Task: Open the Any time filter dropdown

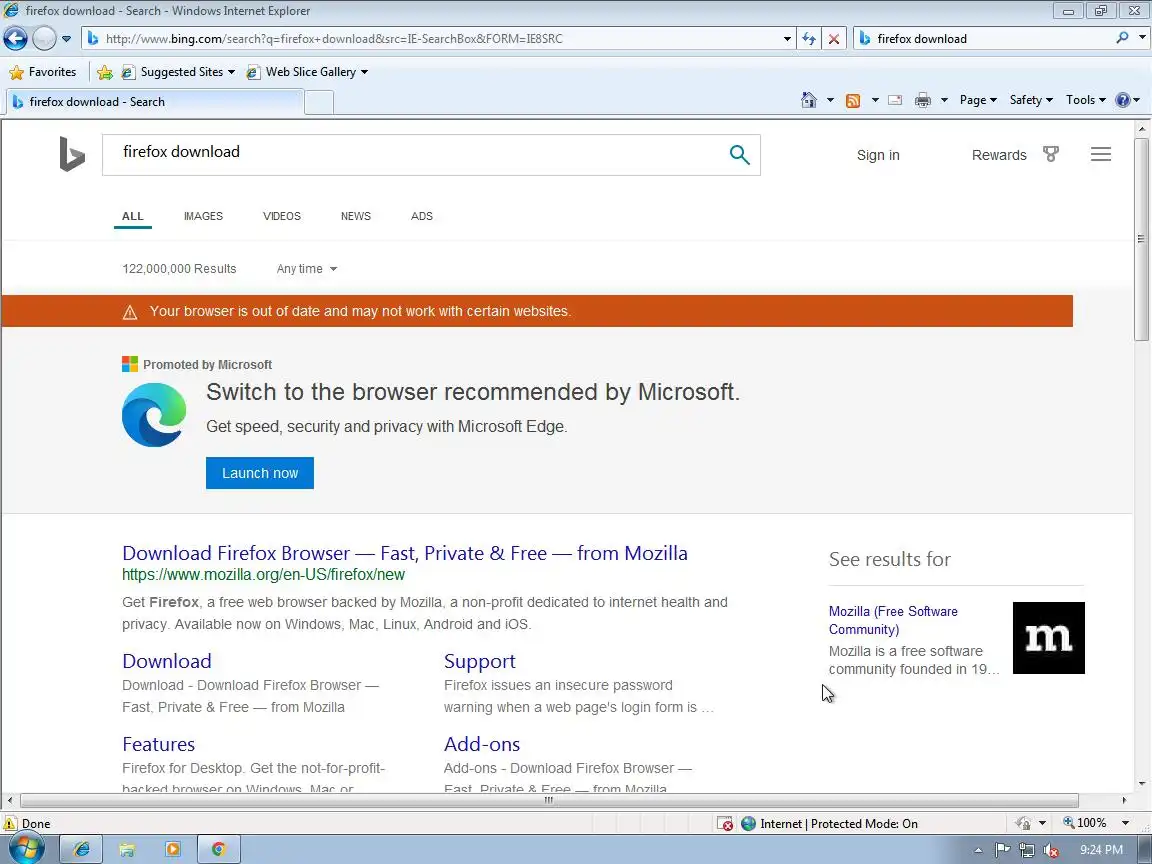Action: coord(307,269)
